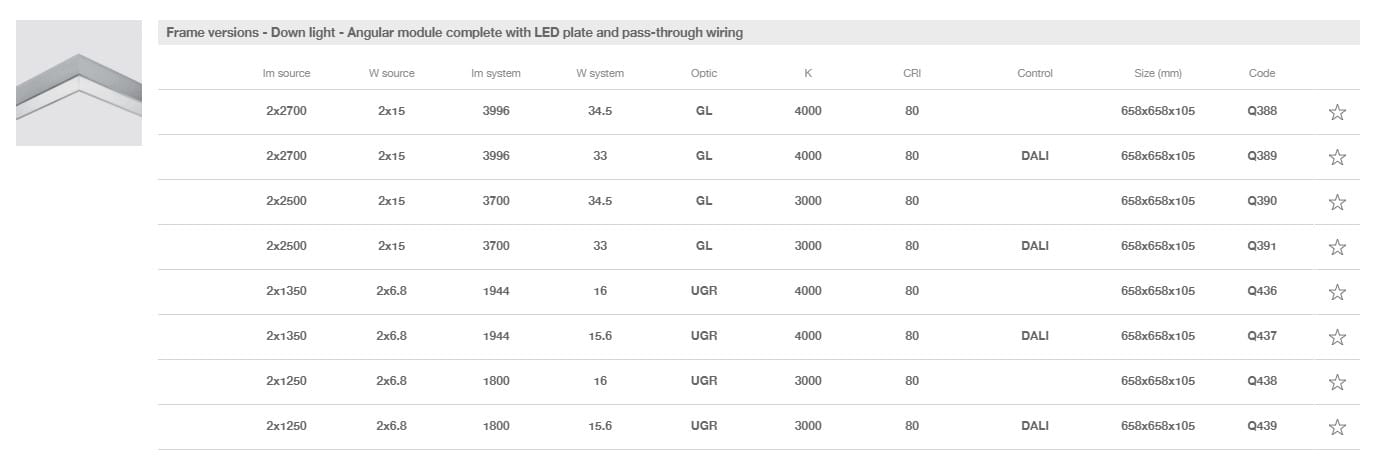Image resolution: width=1381 pixels, height=459 pixels.
Task: Click the Code column header
Action: [1262, 73]
